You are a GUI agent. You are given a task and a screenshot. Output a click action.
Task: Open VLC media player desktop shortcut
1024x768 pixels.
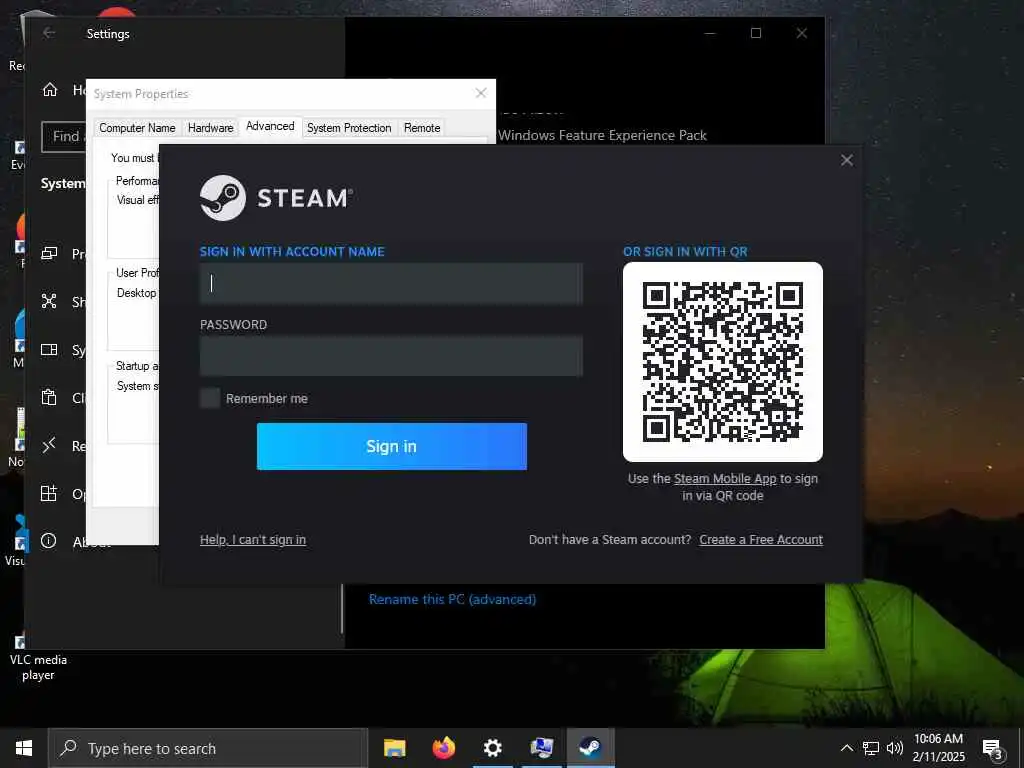point(38,656)
